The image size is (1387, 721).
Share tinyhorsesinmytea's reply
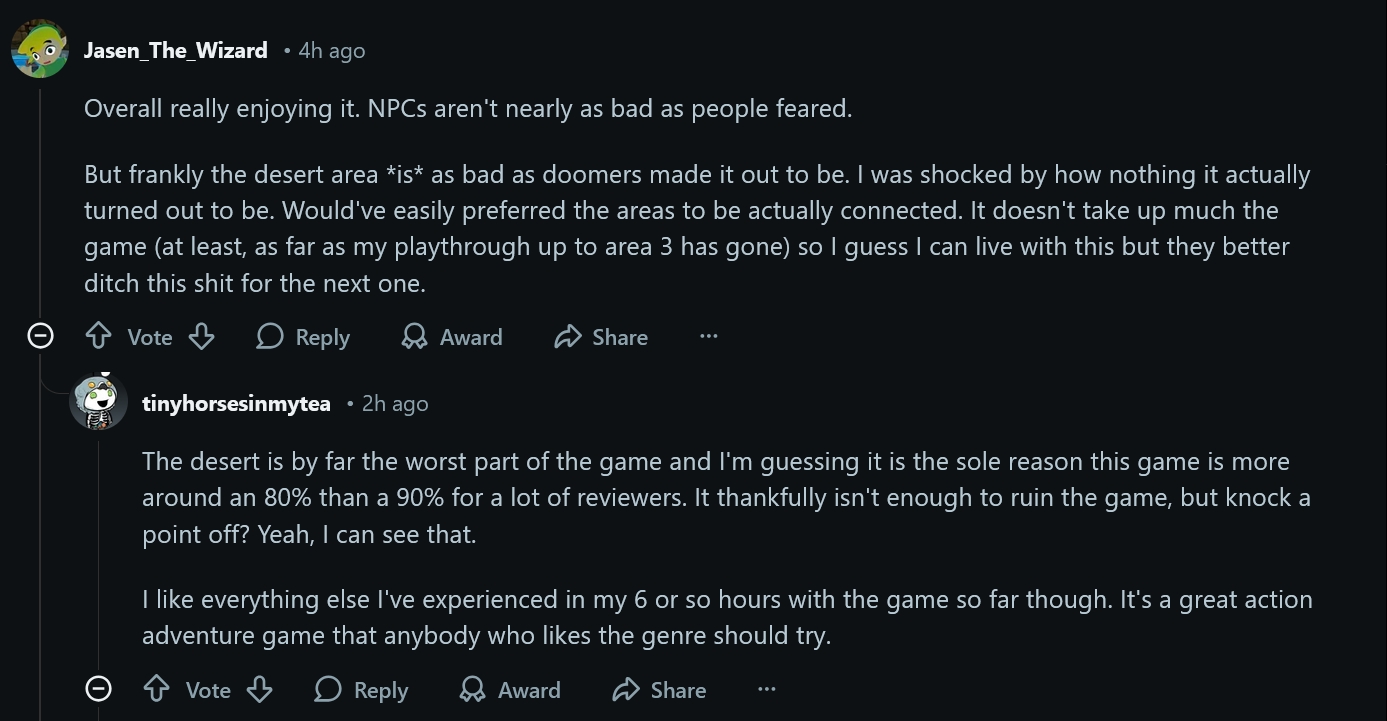tap(659, 690)
